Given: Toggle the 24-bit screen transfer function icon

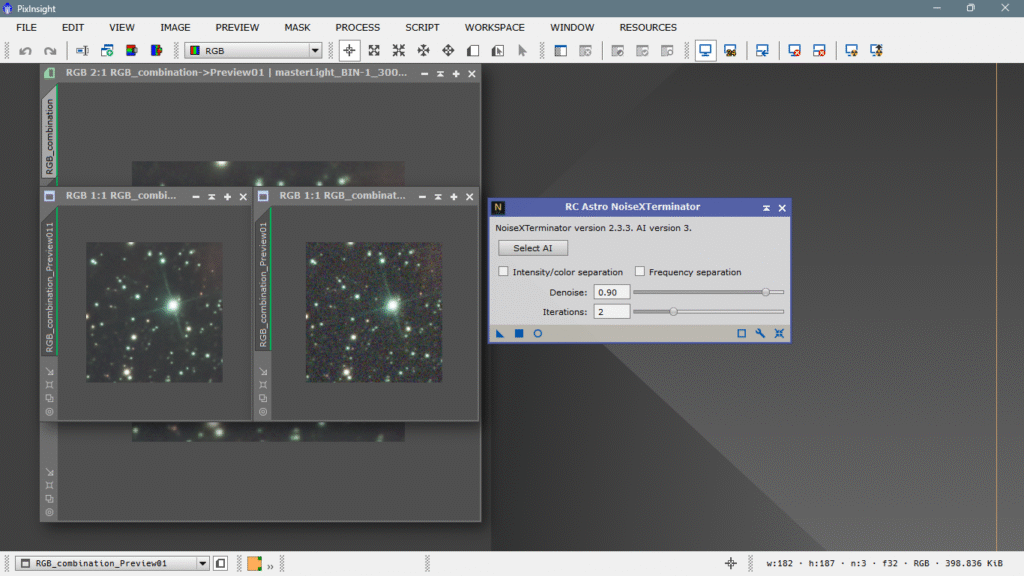Looking at the screenshot, I should (730, 51).
